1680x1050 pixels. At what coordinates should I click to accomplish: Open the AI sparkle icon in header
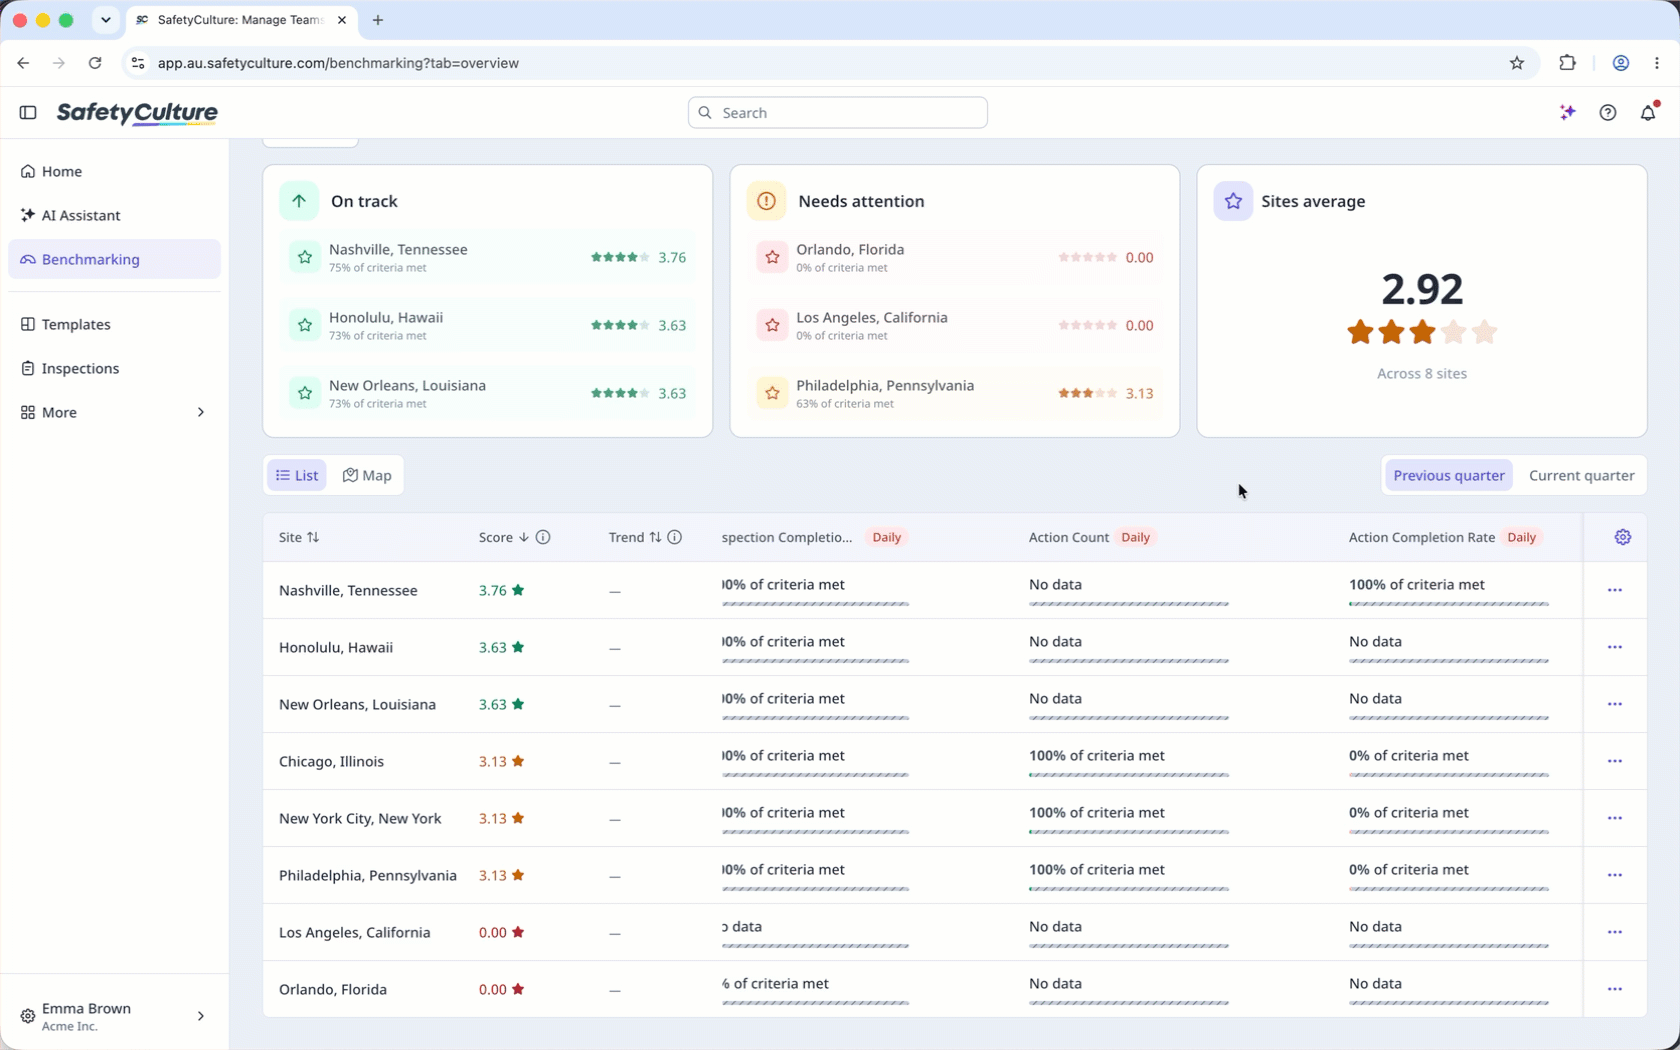coord(1568,112)
